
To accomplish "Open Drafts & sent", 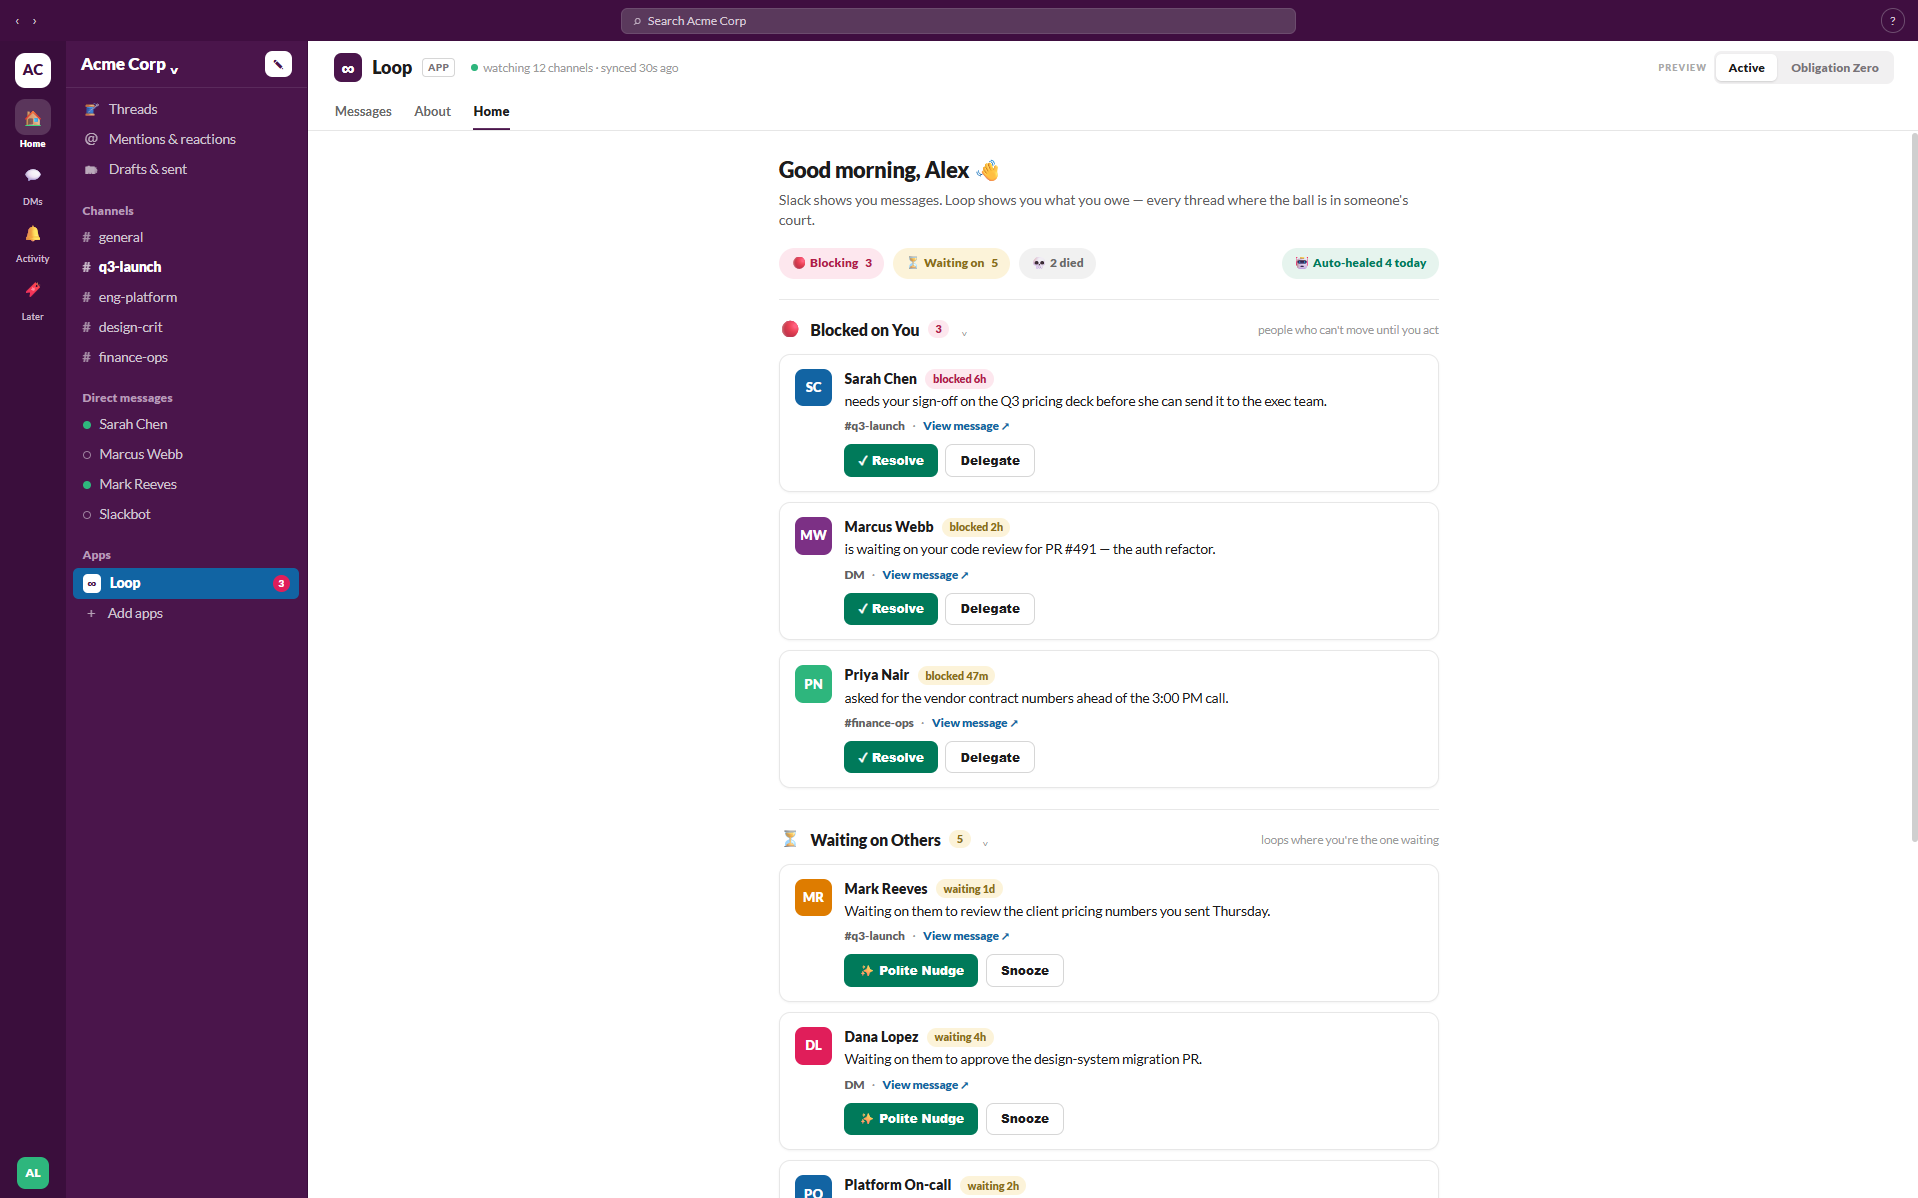I will pyautogui.click(x=186, y=169).
